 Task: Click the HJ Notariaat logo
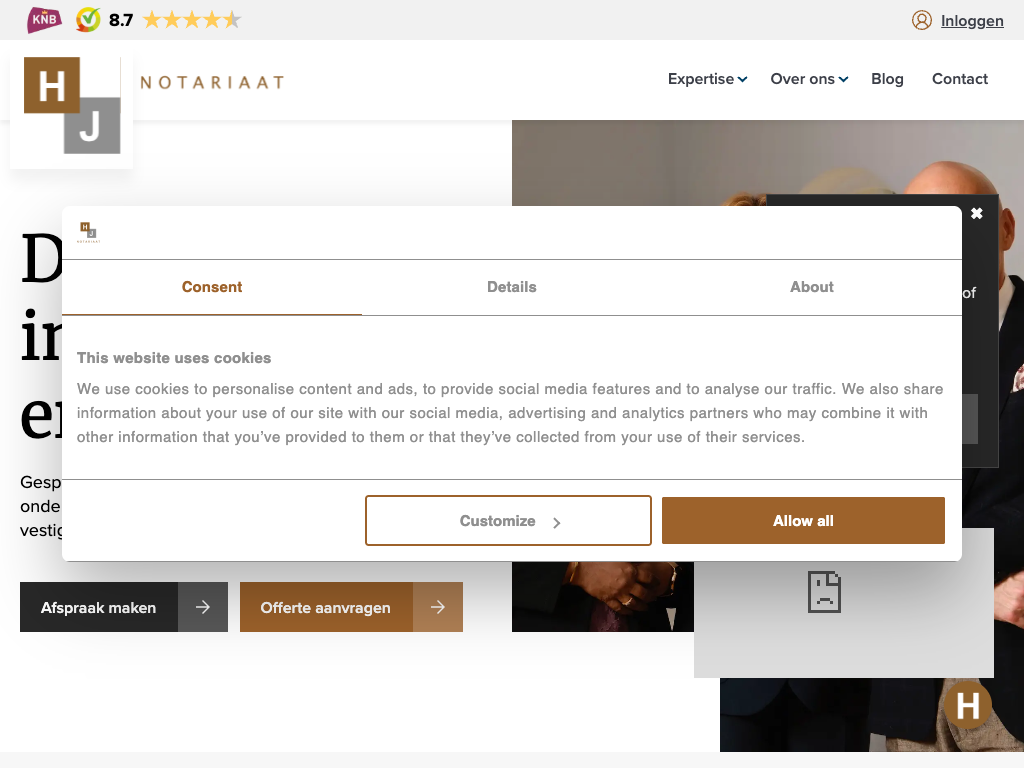72,106
